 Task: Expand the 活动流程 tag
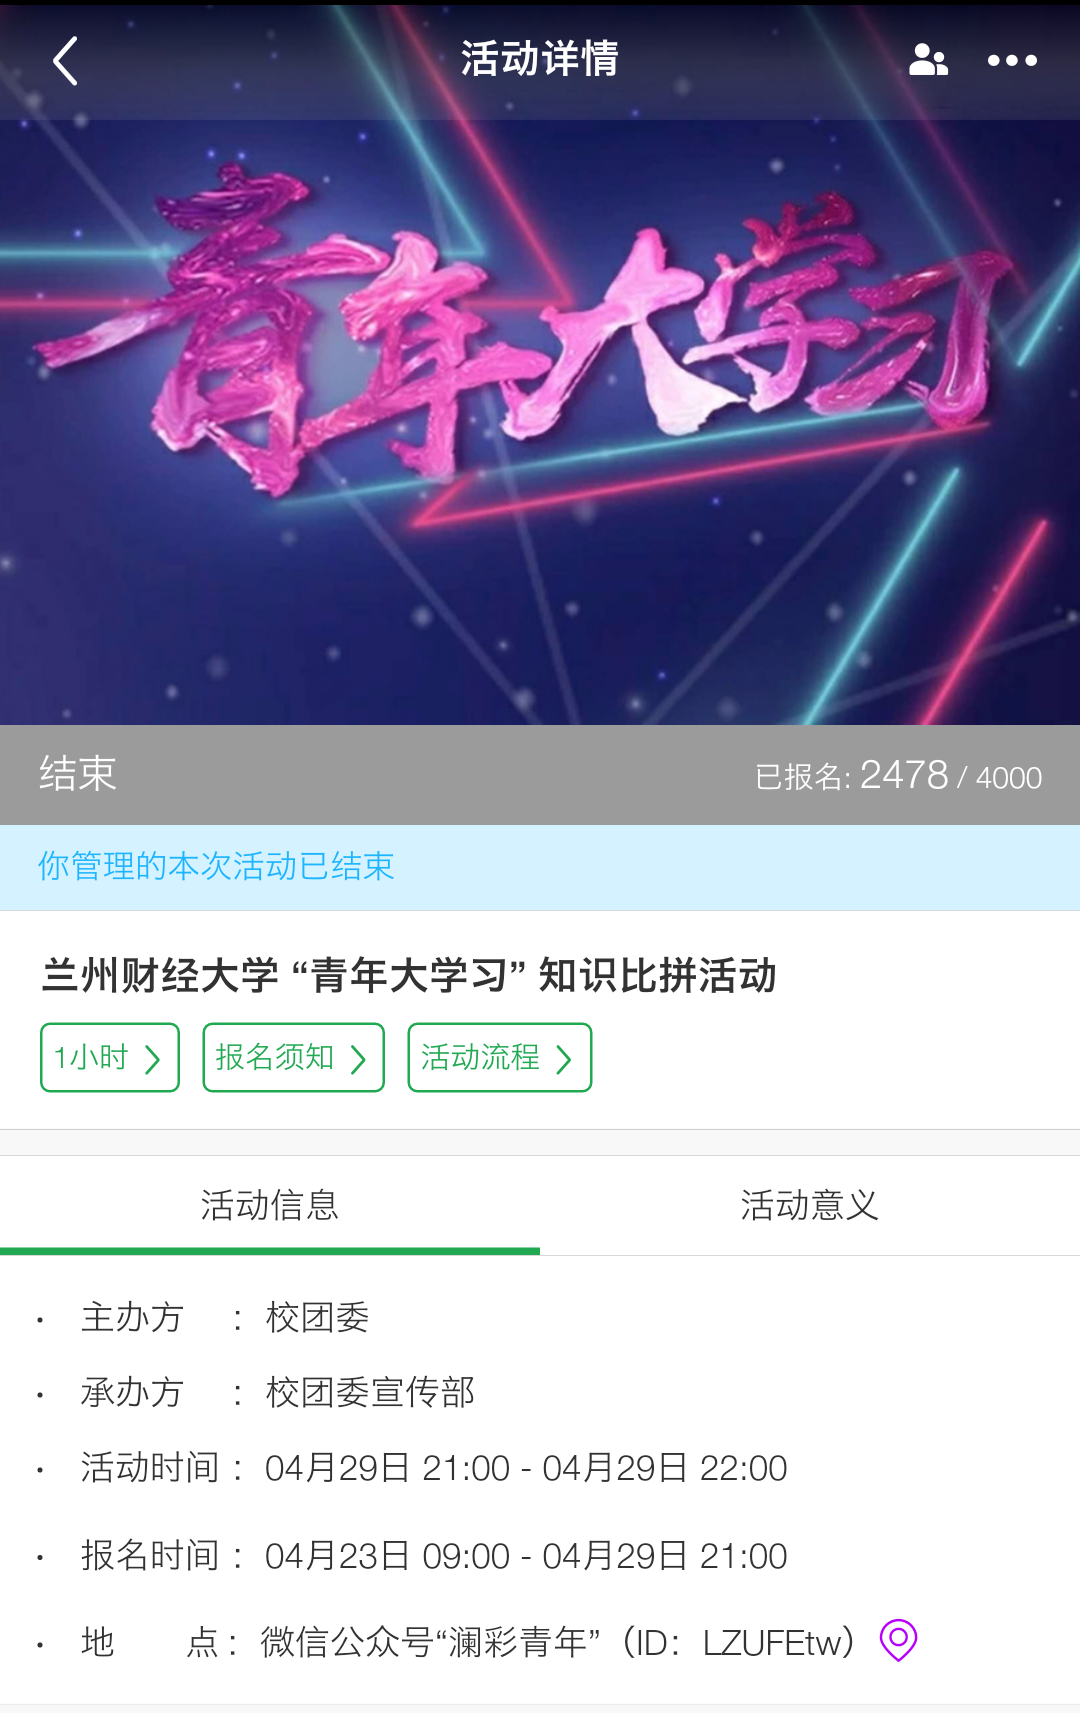pos(500,1057)
